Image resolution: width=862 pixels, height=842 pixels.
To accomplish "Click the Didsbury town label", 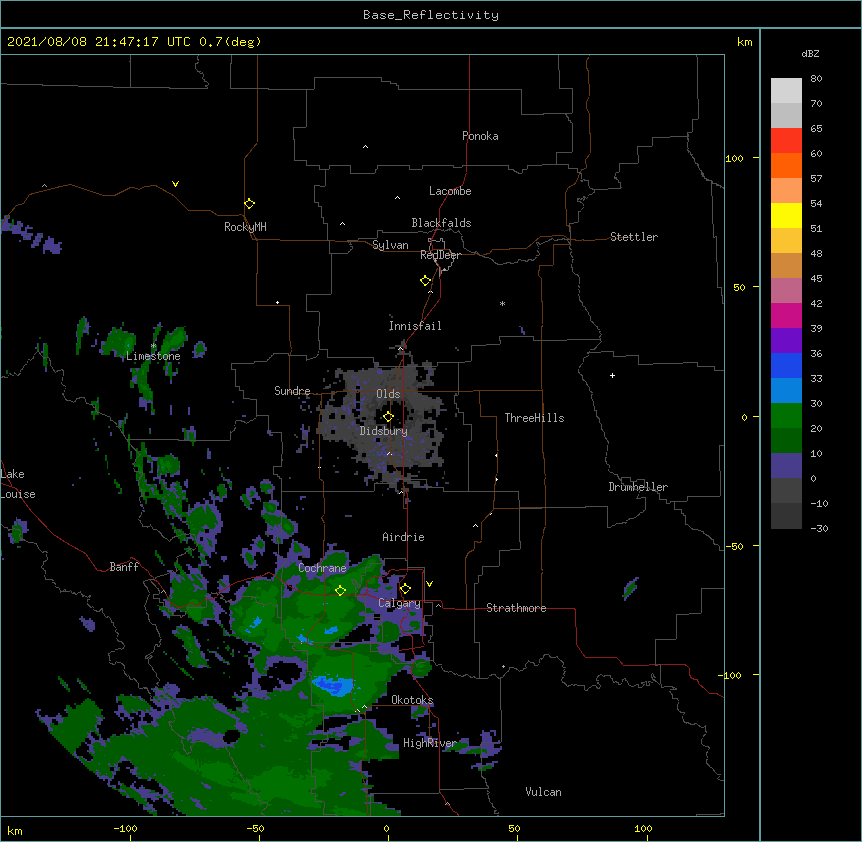I will tap(384, 431).
